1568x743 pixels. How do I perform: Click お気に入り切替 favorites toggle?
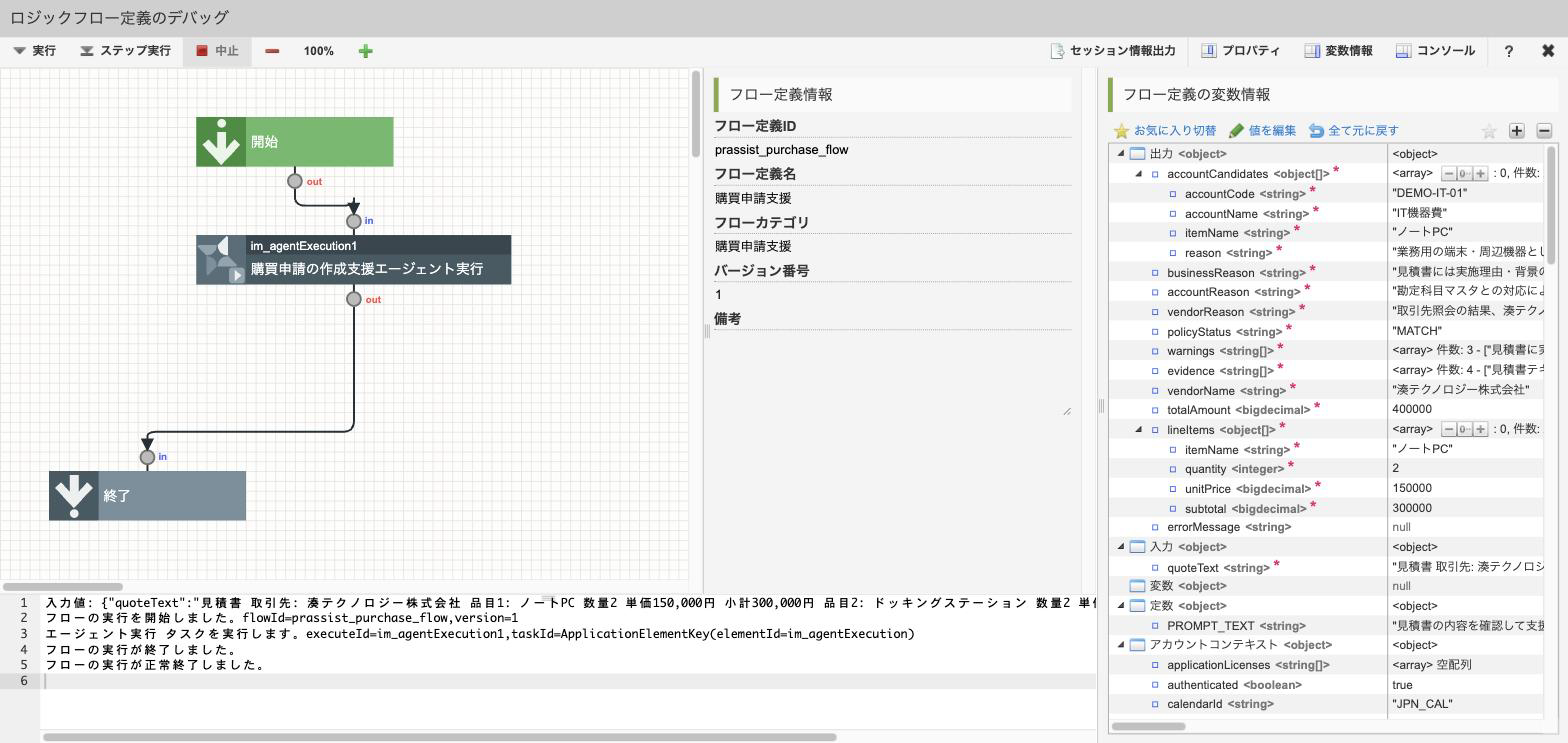[x=1166, y=131]
